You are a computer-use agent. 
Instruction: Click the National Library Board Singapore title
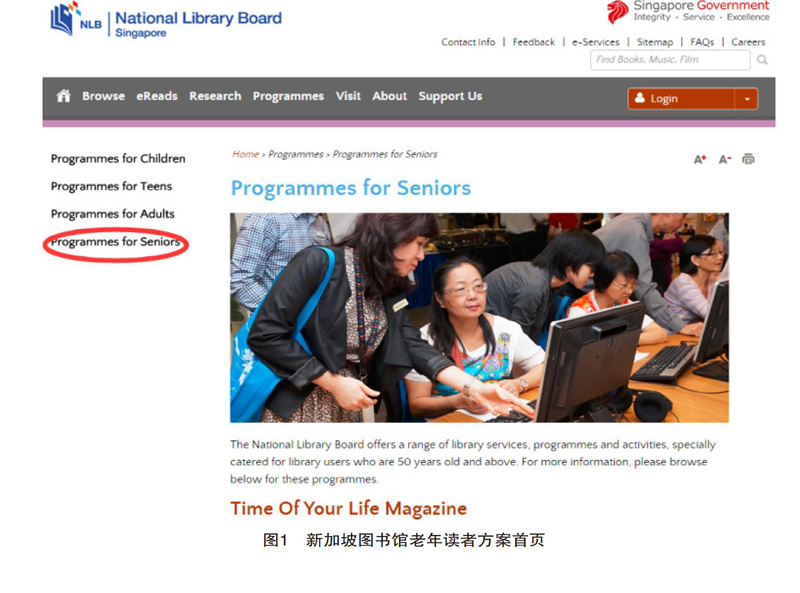(198, 23)
